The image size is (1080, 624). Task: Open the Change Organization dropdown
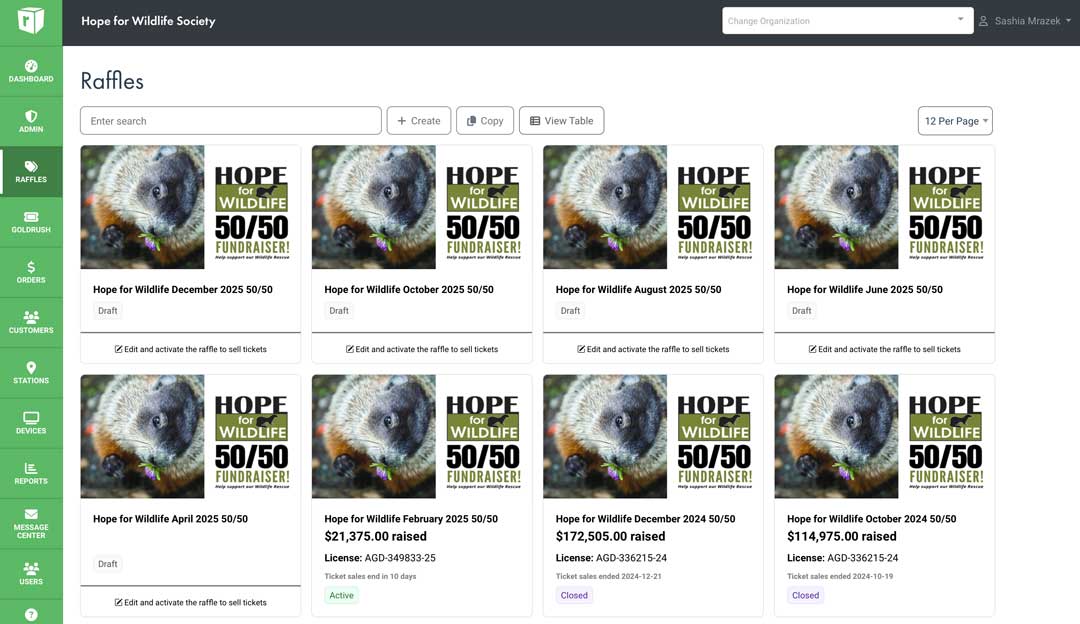[x=847, y=20]
